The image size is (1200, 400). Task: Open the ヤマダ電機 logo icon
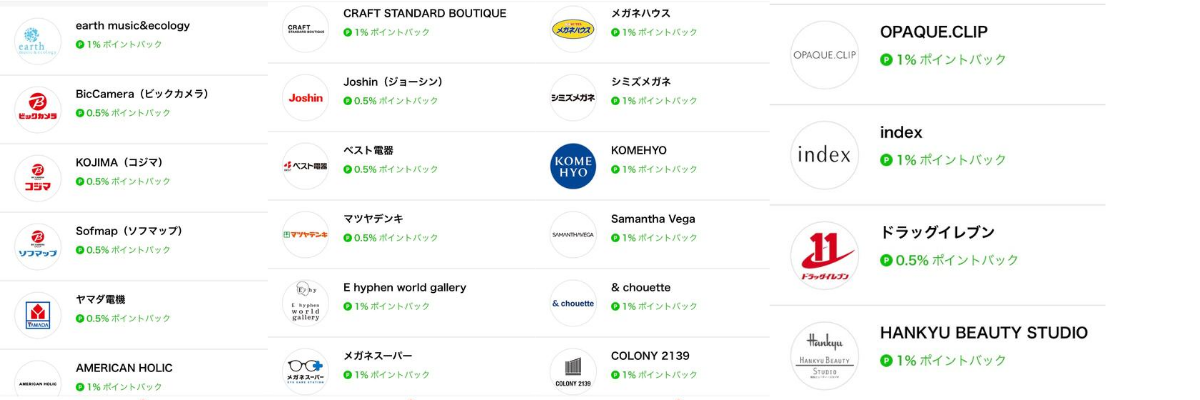pos(38,315)
